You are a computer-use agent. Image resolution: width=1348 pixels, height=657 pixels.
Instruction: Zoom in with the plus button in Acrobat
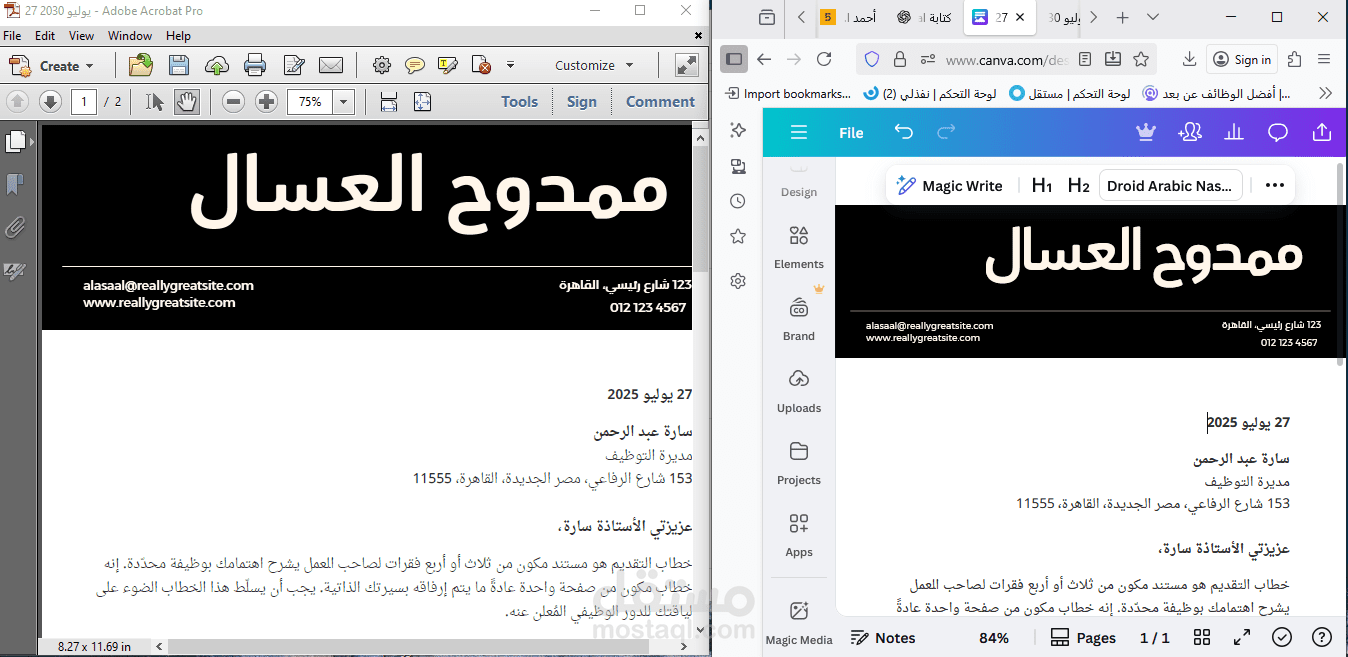pyautogui.click(x=266, y=101)
